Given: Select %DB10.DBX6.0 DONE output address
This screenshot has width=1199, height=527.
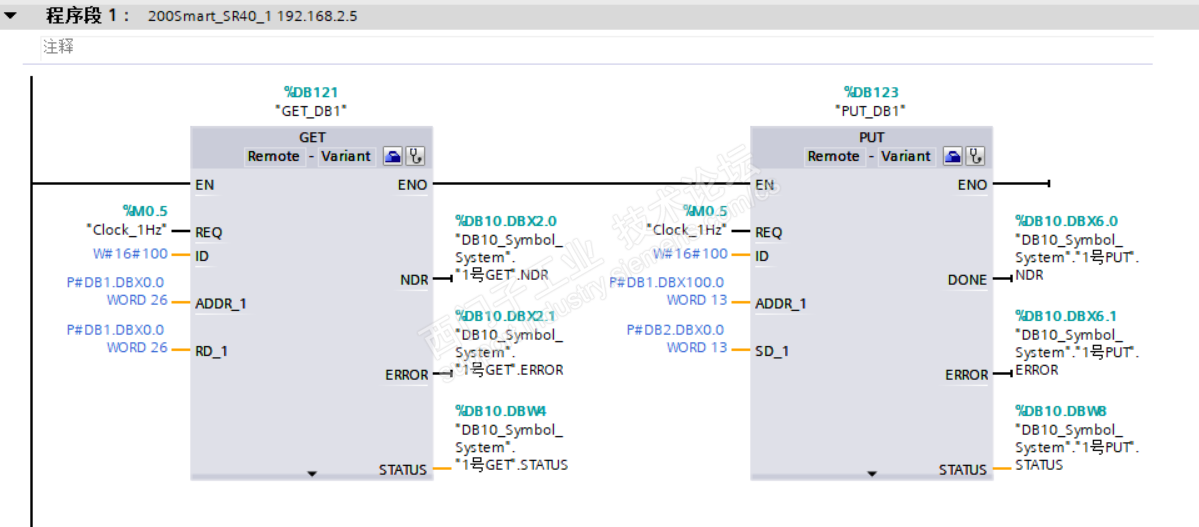Looking at the screenshot, I should coord(1067,221).
